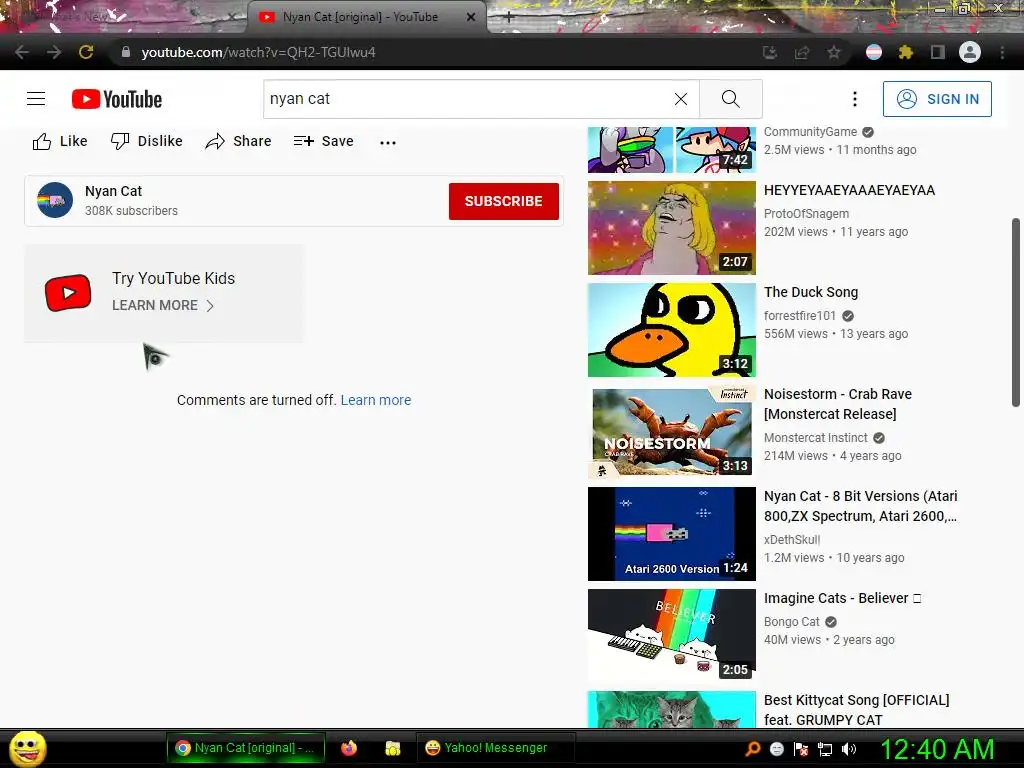Screen dimensions: 1024x768
Task: Click The Duck Song title
Action: pos(810,292)
